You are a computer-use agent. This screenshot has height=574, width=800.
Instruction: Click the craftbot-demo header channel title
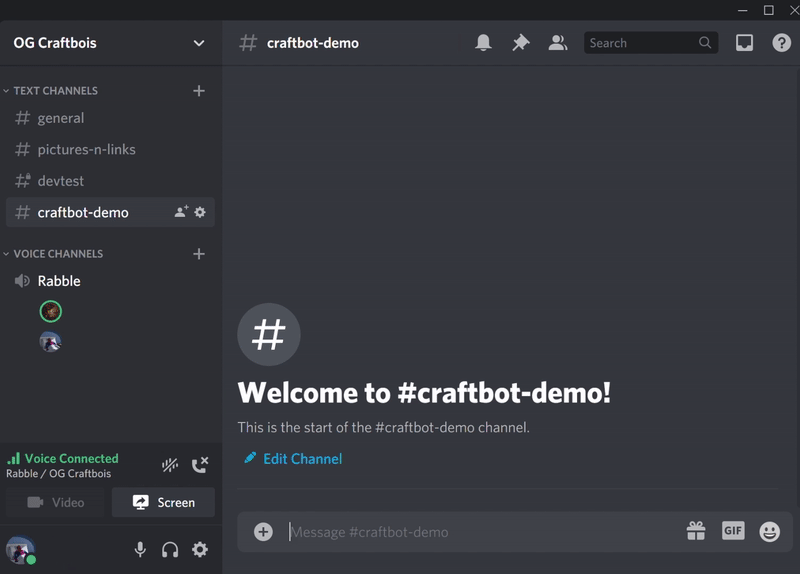pos(313,43)
